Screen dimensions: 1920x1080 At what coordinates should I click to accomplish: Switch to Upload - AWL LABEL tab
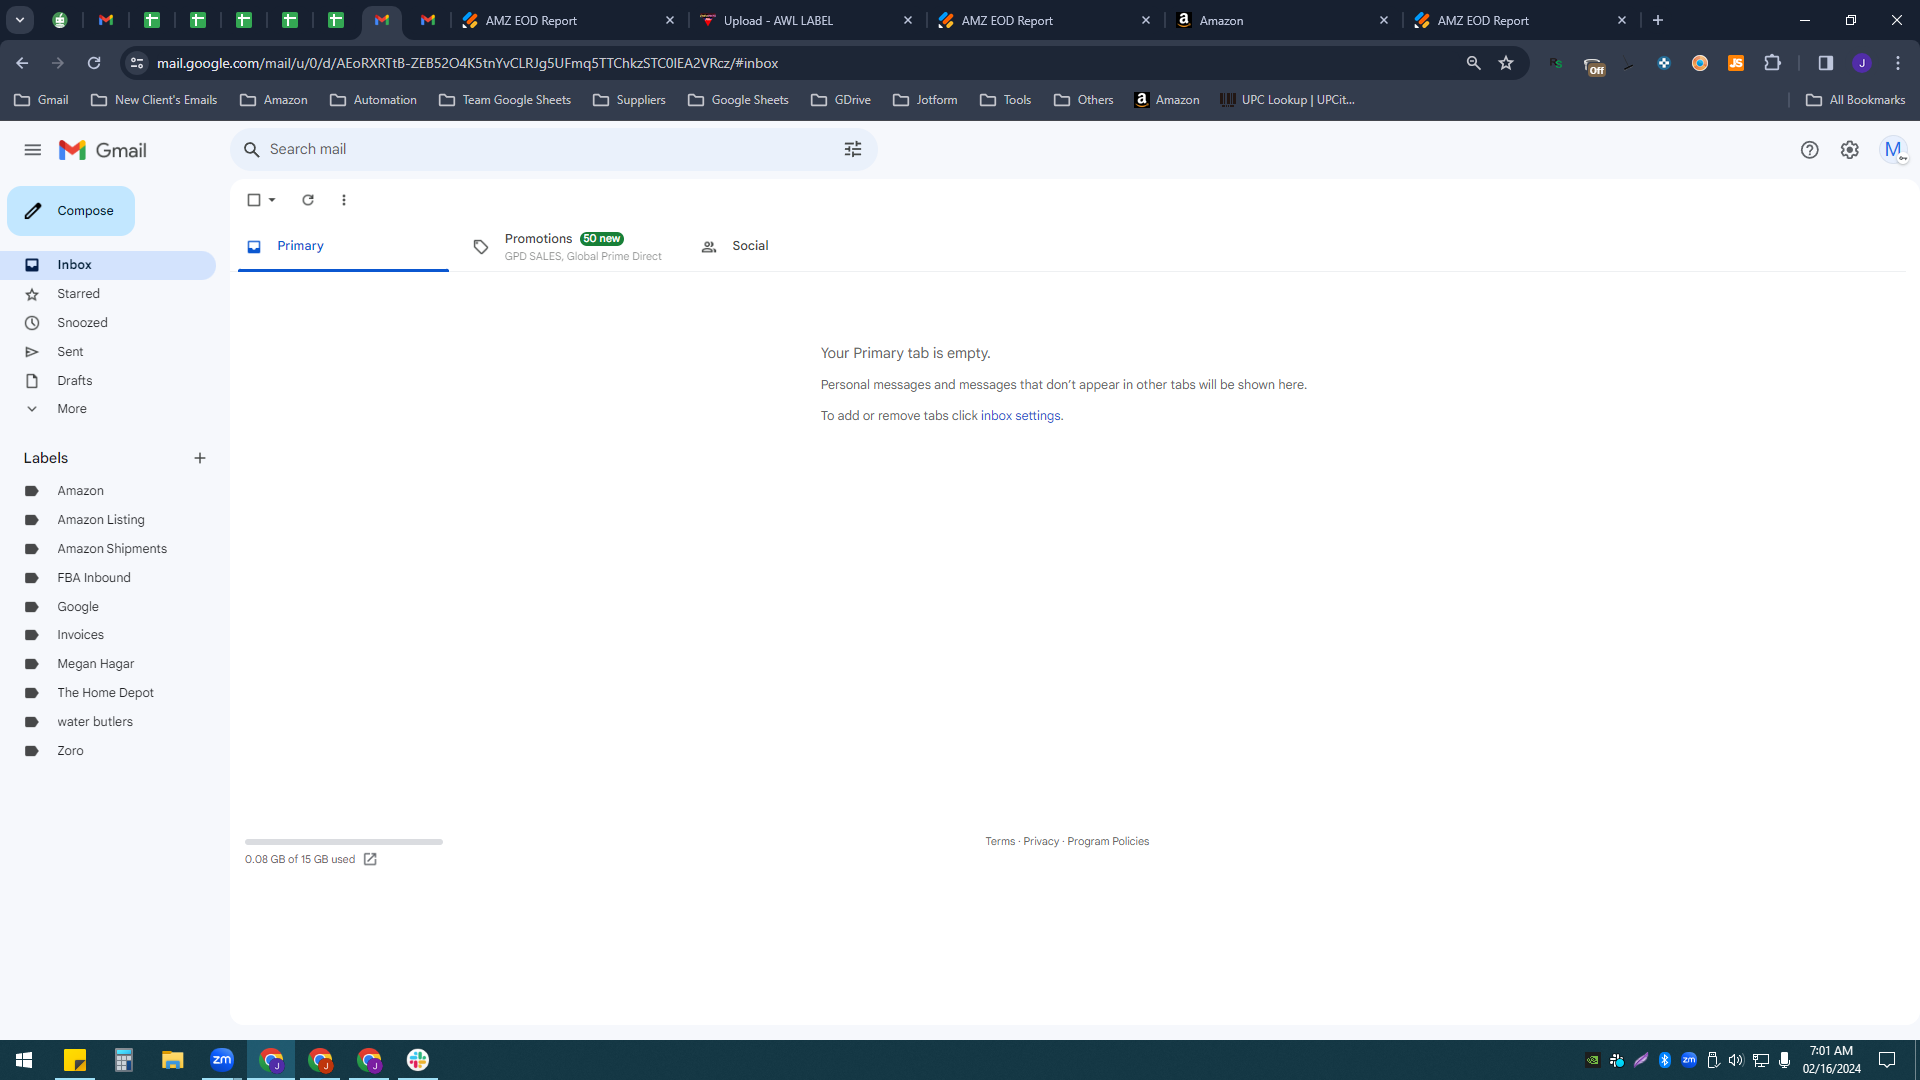[806, 20]
